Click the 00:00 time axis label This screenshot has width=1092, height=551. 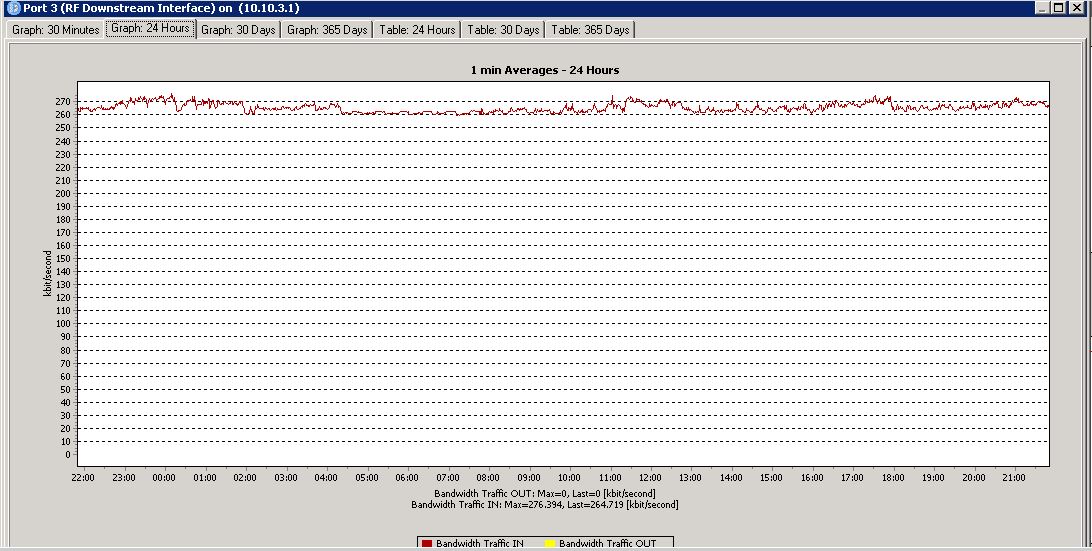164,478
